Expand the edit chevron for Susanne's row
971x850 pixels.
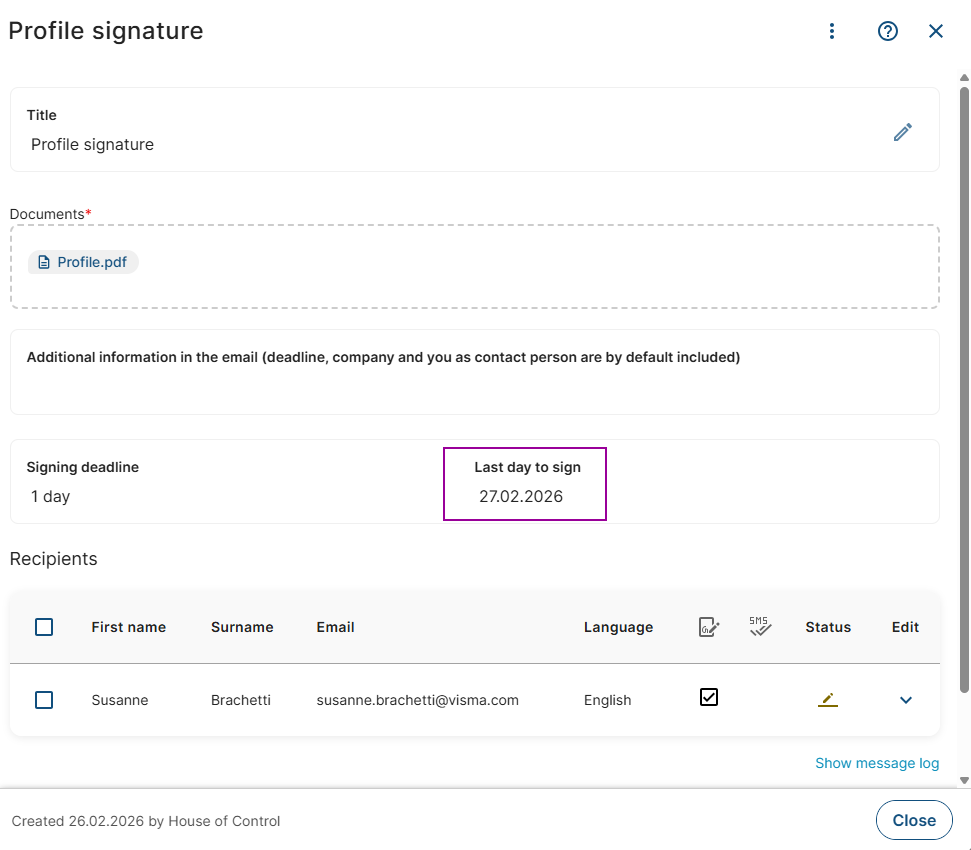click(906, 700)
